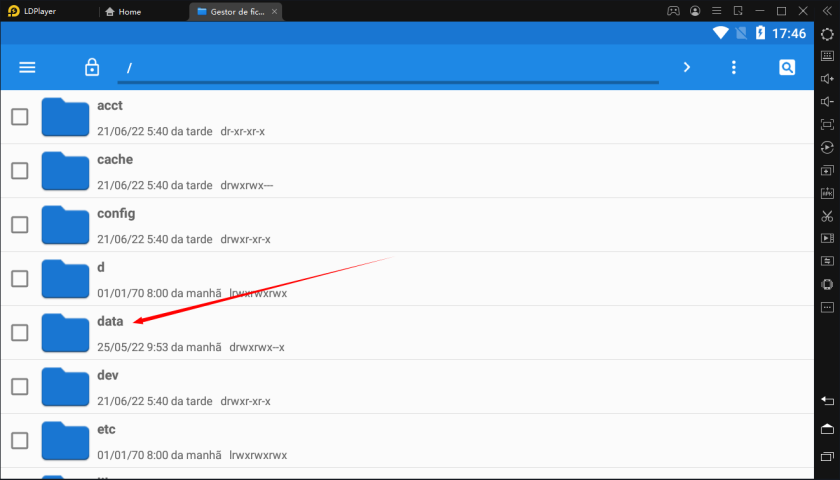This screenshot has width=840, height=480.
Task: Close the Gestor de fic... tab
Action: point(274,11)
